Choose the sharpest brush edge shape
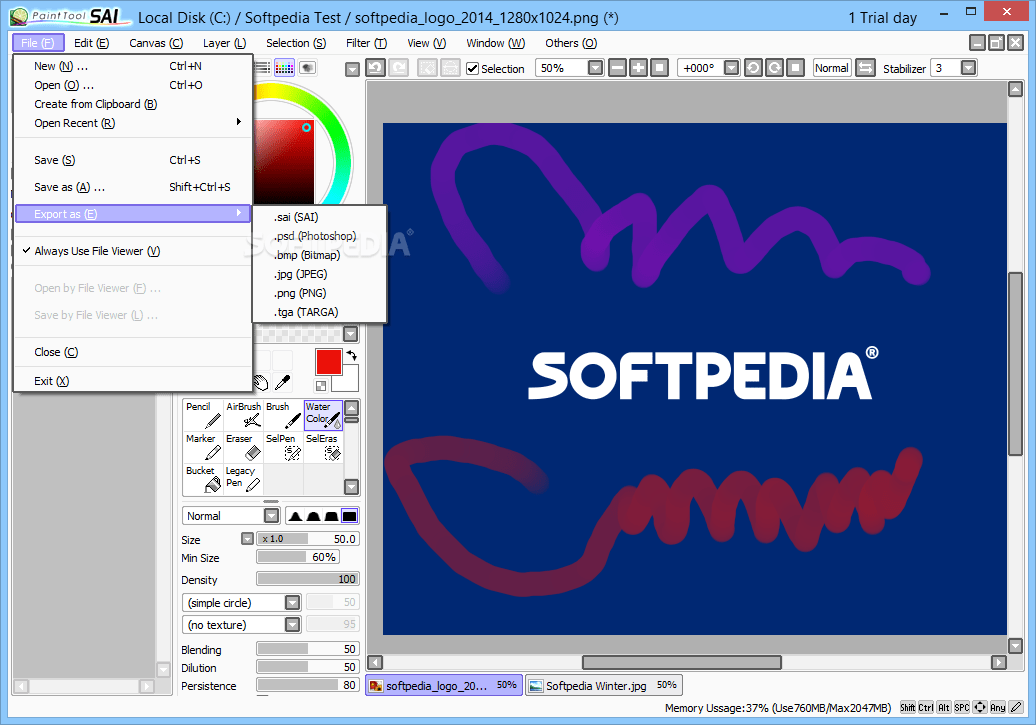 click(x=349, y=516)
